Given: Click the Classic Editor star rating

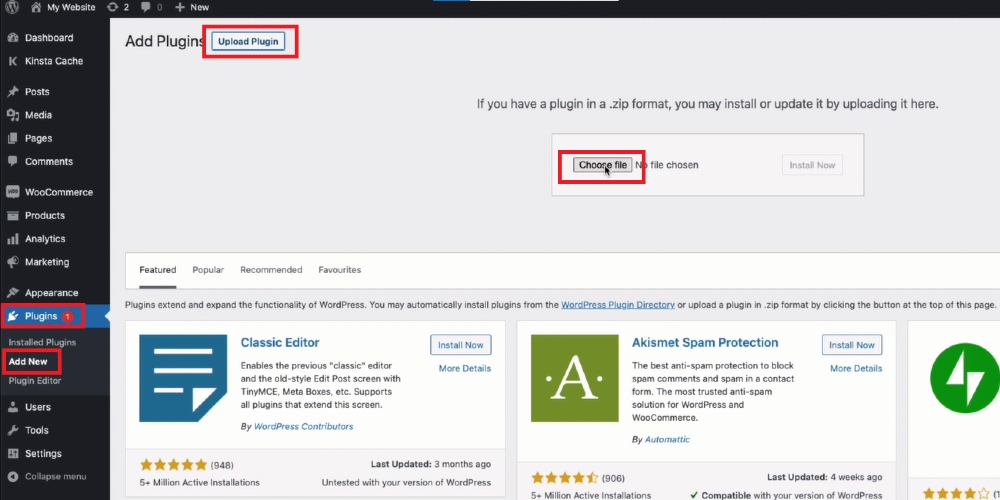Looking at the screenshot, I should click(x=173, y=464).
